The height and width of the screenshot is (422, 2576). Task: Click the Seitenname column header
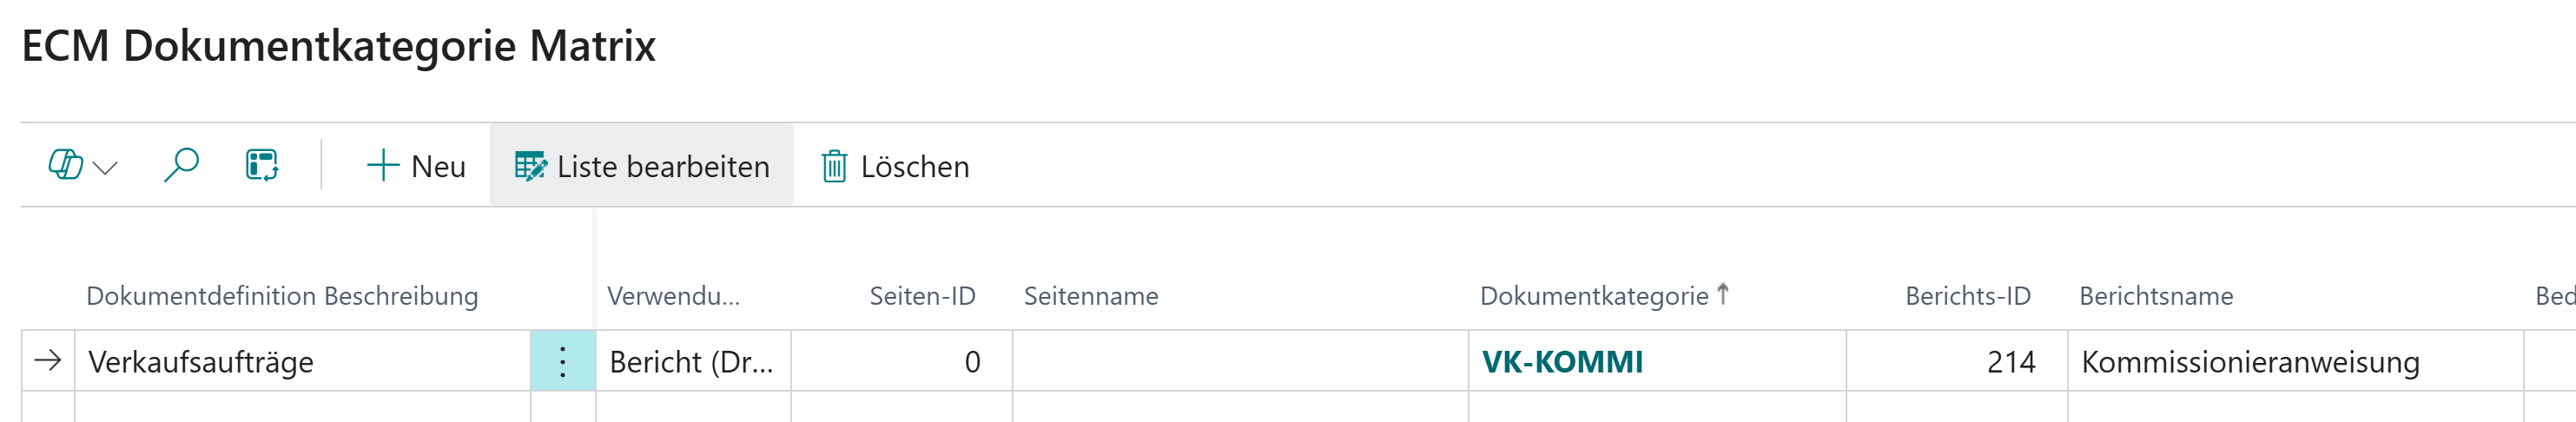click(1091, 296)
